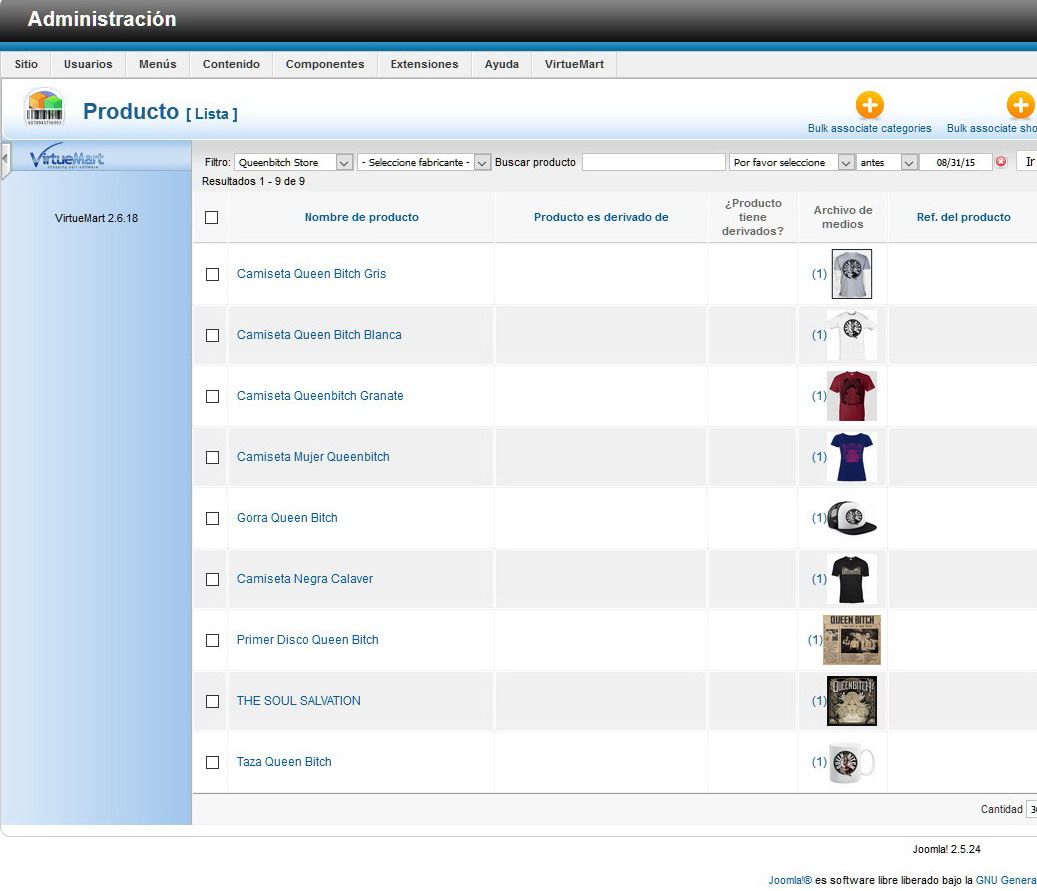Open the Sitio menu

click(26, 64)
